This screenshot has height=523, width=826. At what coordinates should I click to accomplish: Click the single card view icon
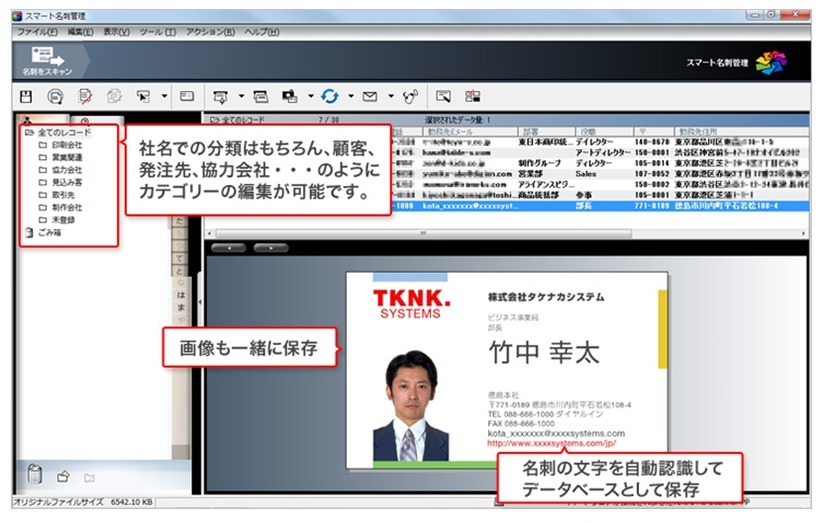(x=186, y=96)
